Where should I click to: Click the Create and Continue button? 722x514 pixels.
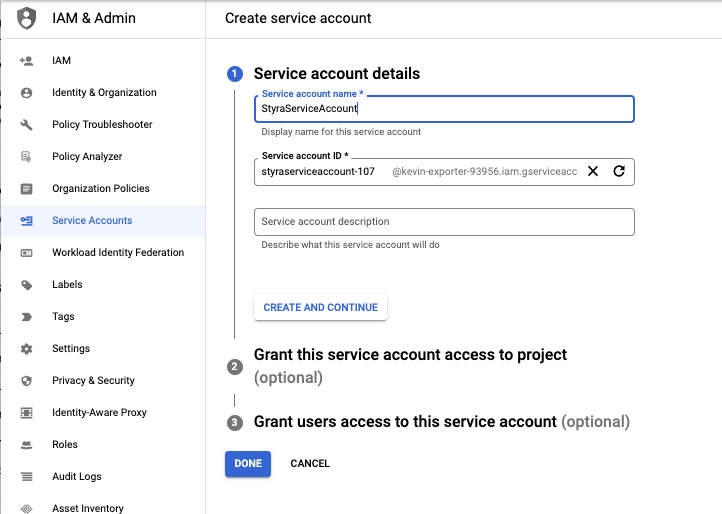click(320, 308)
